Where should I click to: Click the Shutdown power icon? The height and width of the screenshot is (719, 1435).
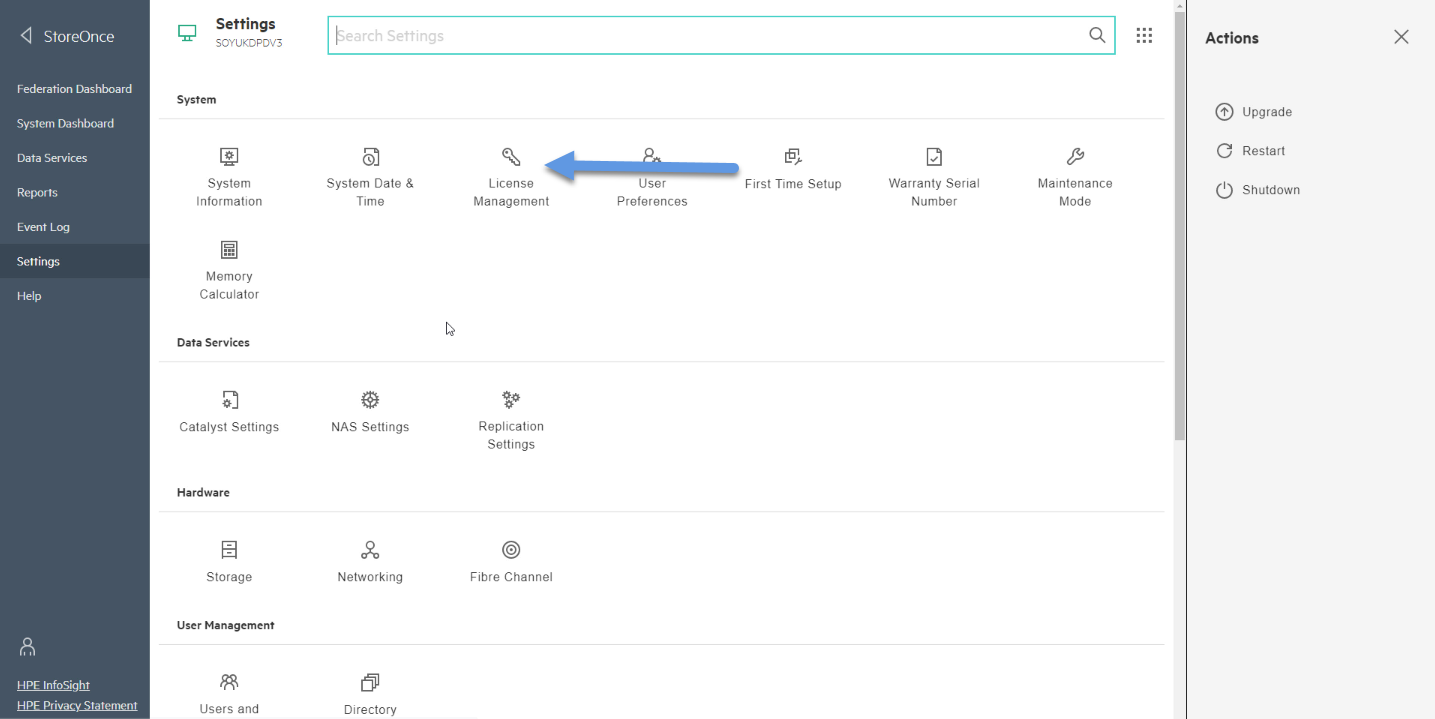pyautogui.click(x=1224, y=190)
